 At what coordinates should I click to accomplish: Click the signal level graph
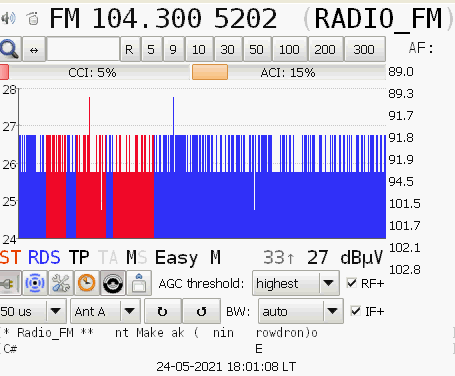pyautogui.click(x=202, y=163)
